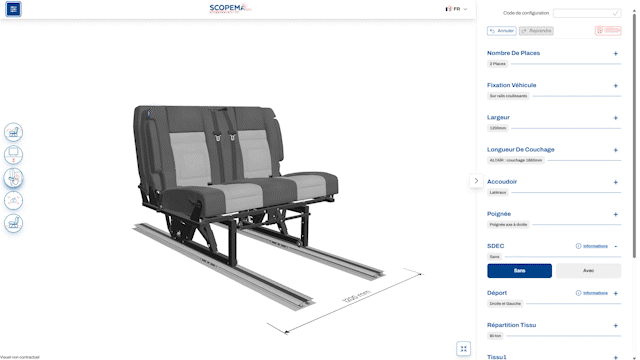The width and height of the screenshot is (640, 360).
Task: Collapse the SDEC section with the minus
Action: click(616, 246)
